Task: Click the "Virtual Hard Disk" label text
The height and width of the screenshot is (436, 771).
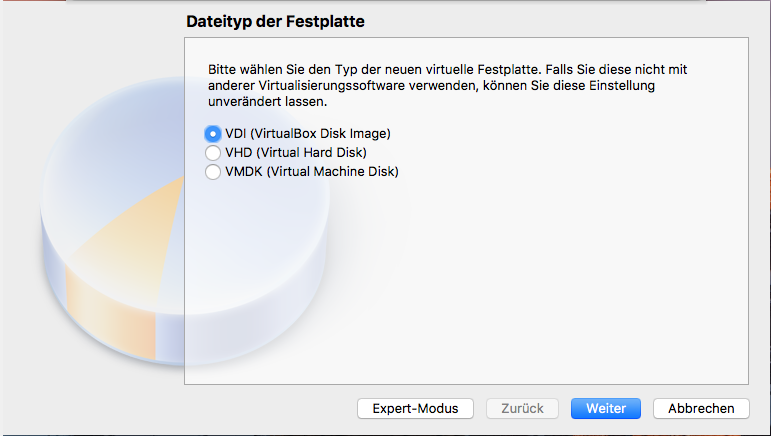Action: point(311,153)
